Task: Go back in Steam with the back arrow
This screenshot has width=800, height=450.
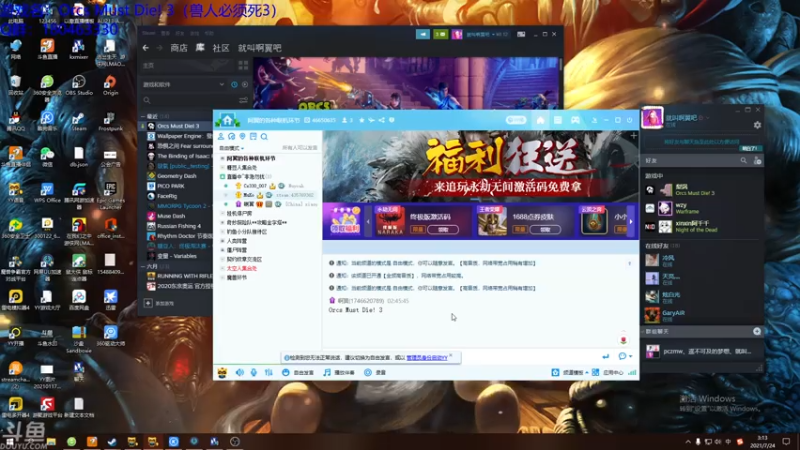Action: pyautogui.click(x=146, y=48)
